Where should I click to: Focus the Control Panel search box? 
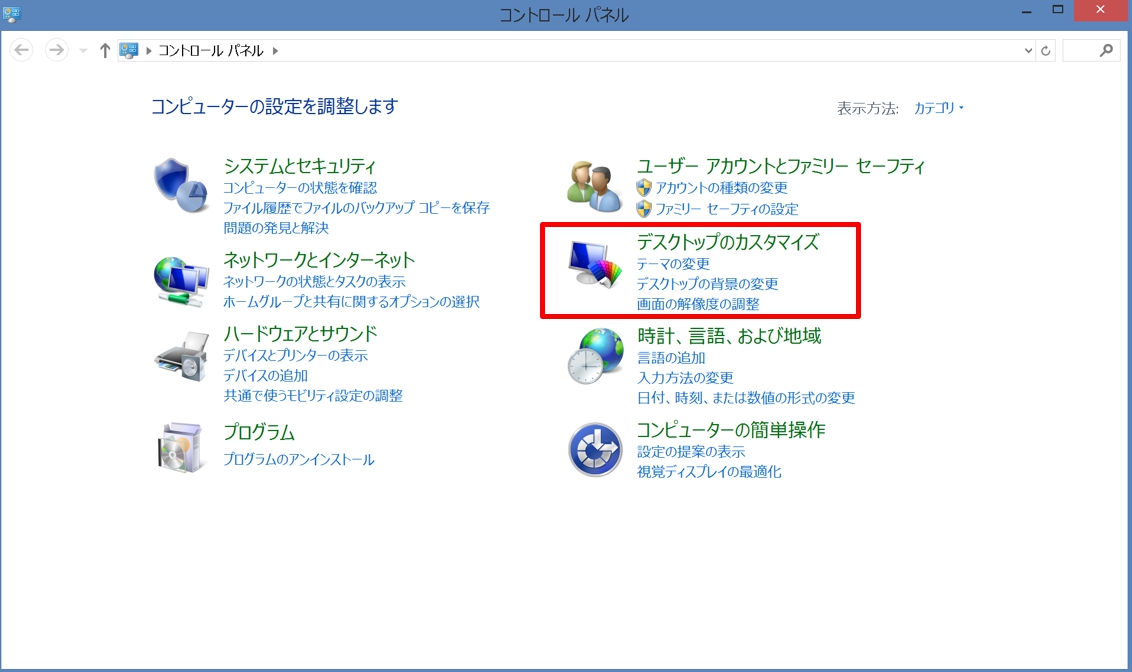[1090, 51]
